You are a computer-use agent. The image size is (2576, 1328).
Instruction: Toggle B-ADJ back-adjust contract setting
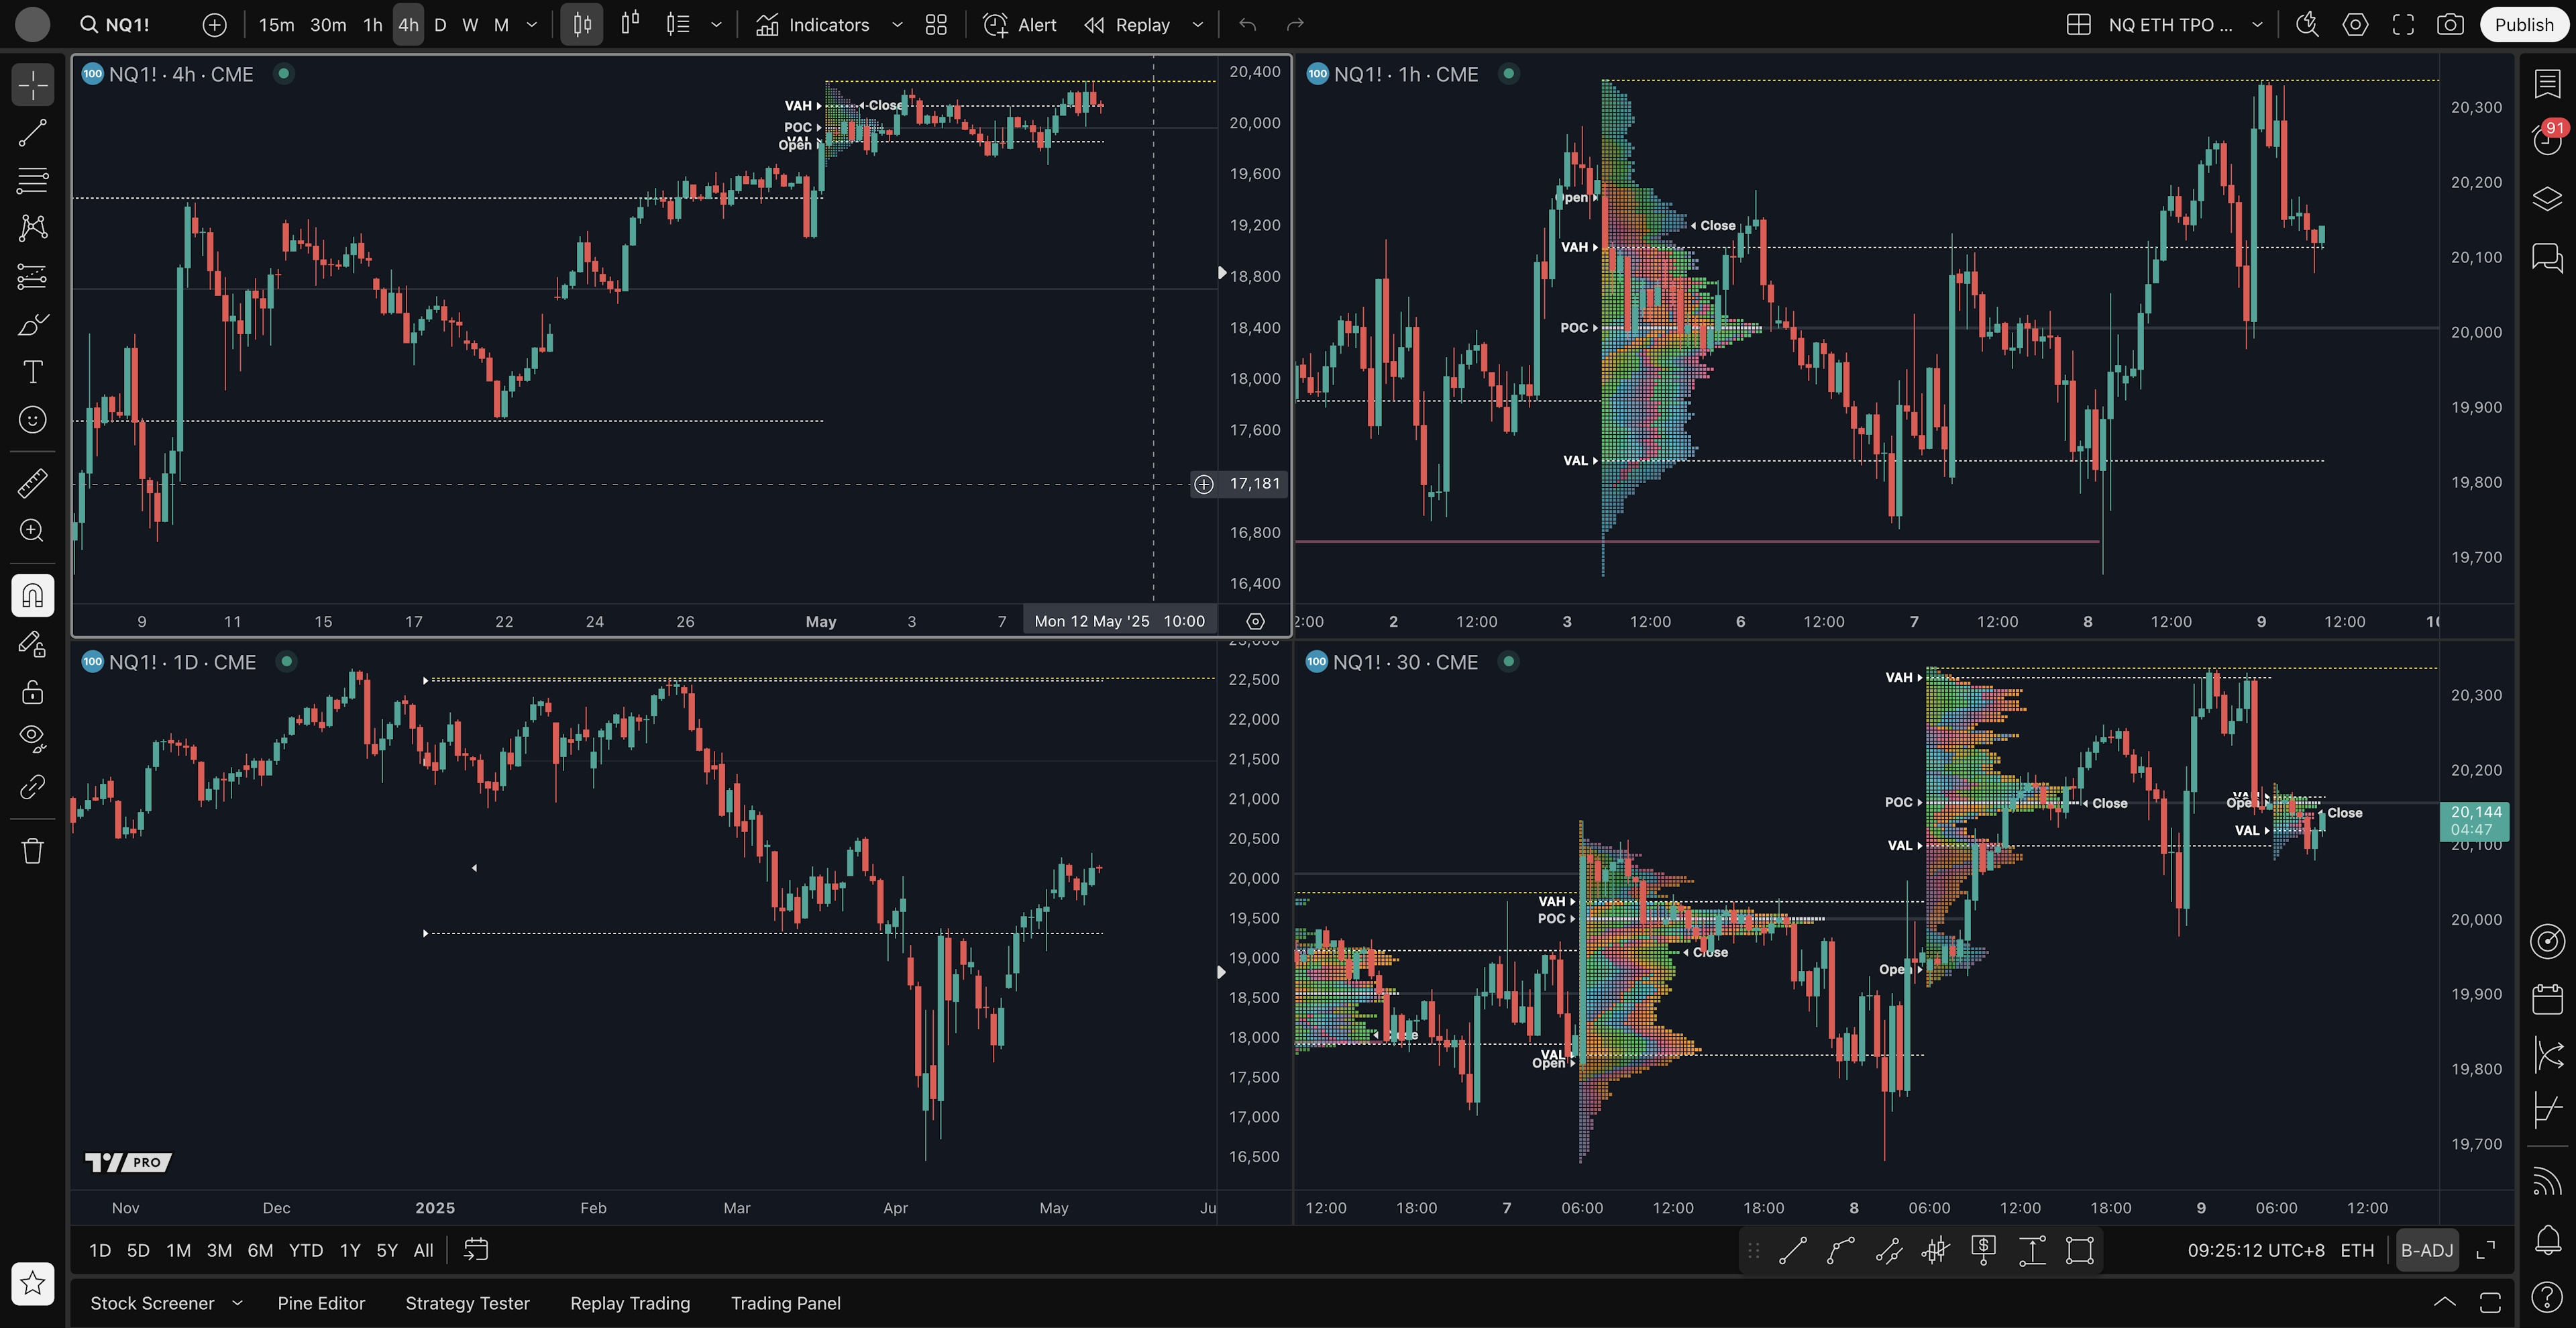(2427, 1250)
